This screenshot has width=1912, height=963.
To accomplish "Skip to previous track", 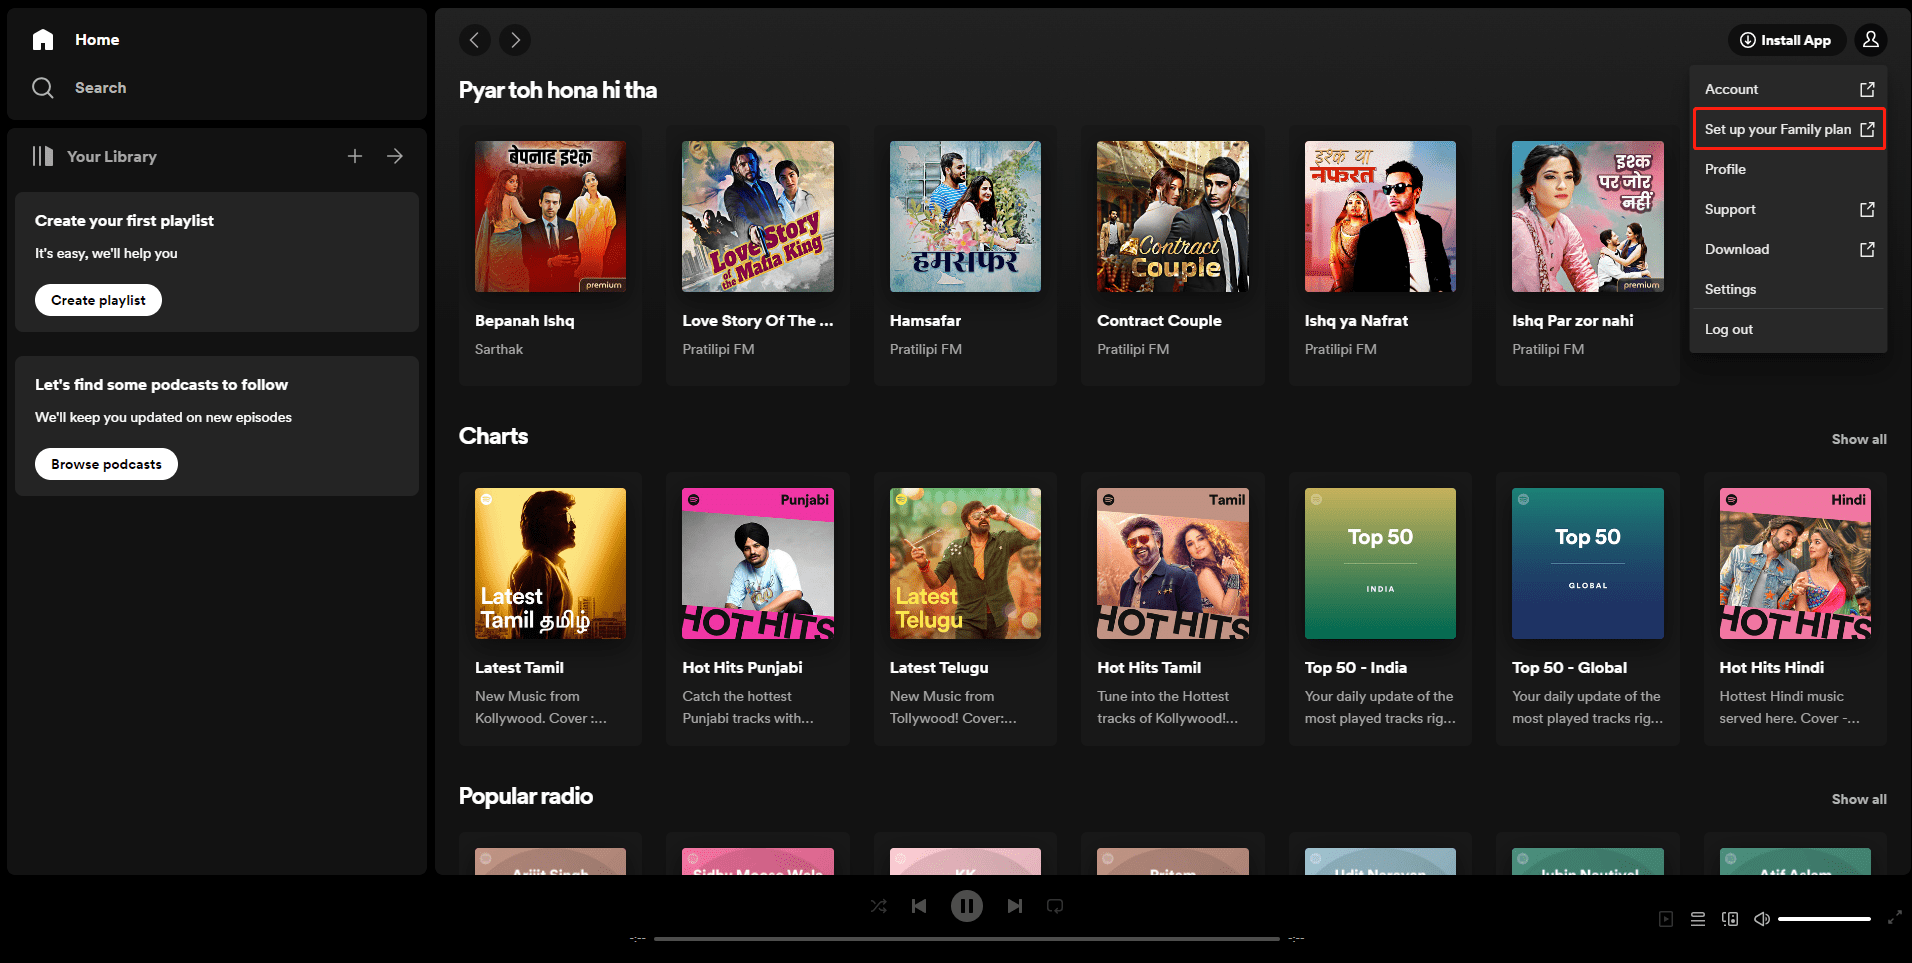I will point(919,906).
